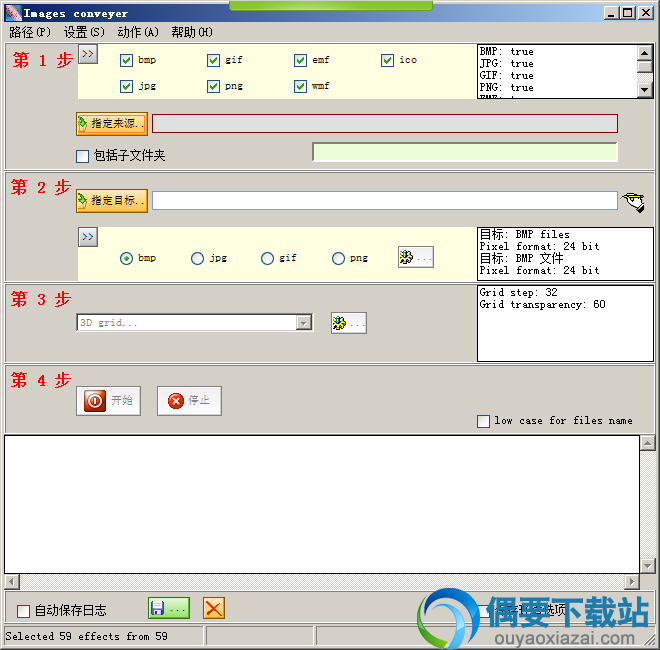The height and width of the screenshot is (650, 660).
Task: Click the Grid transparency: 60 text
Action: (x=542, y=304)
